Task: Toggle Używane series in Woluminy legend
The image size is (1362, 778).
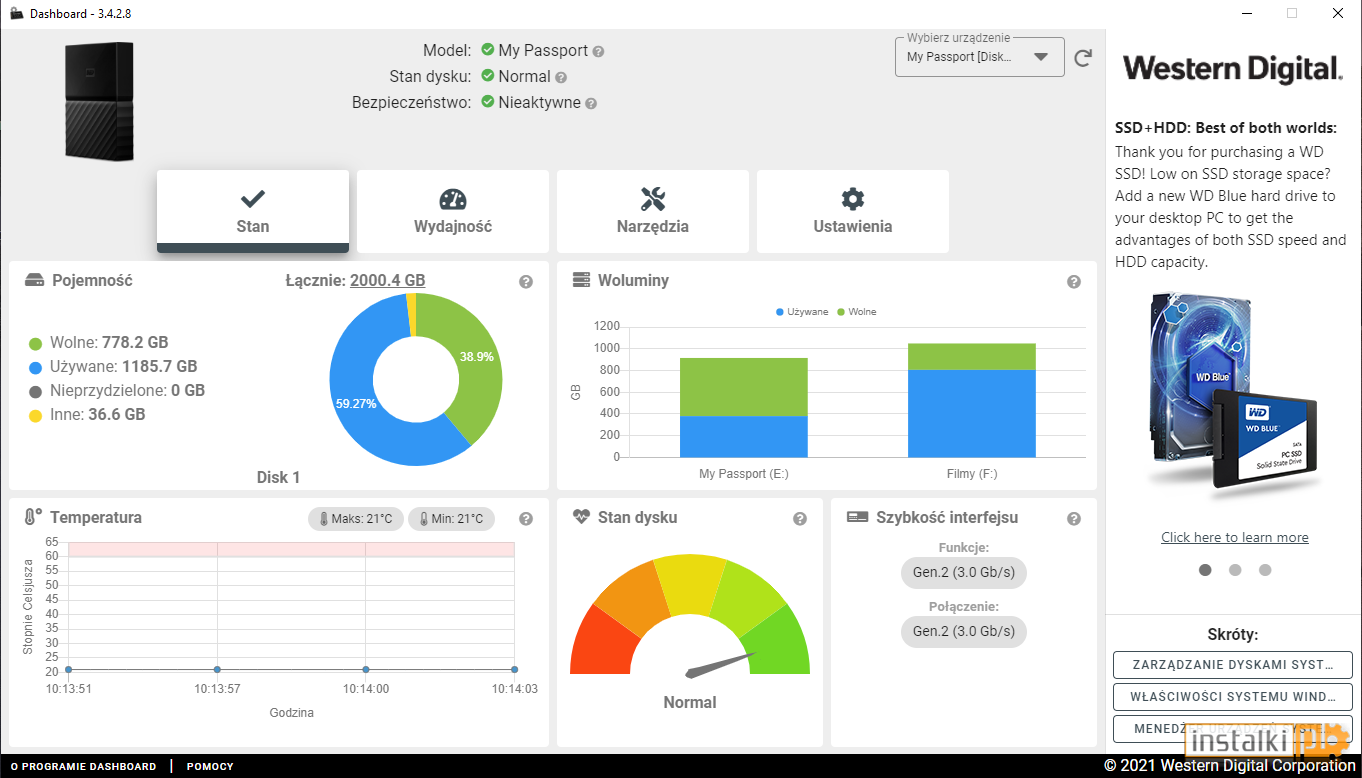Action: coord(802,312)
